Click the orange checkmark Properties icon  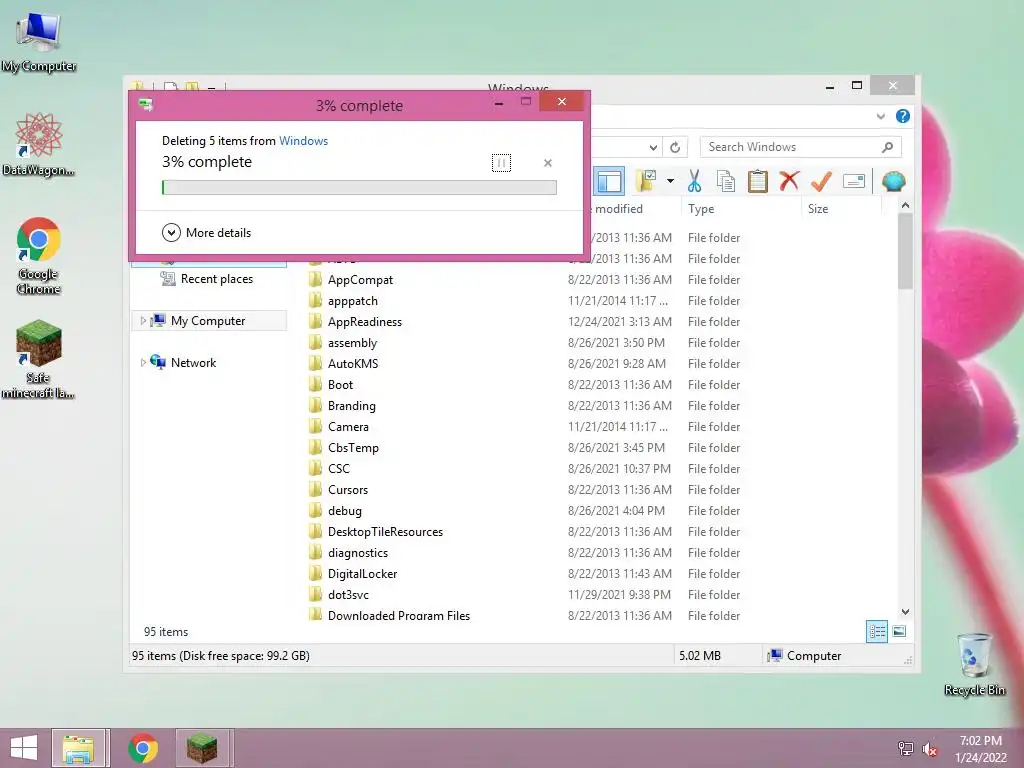point(821,181)
